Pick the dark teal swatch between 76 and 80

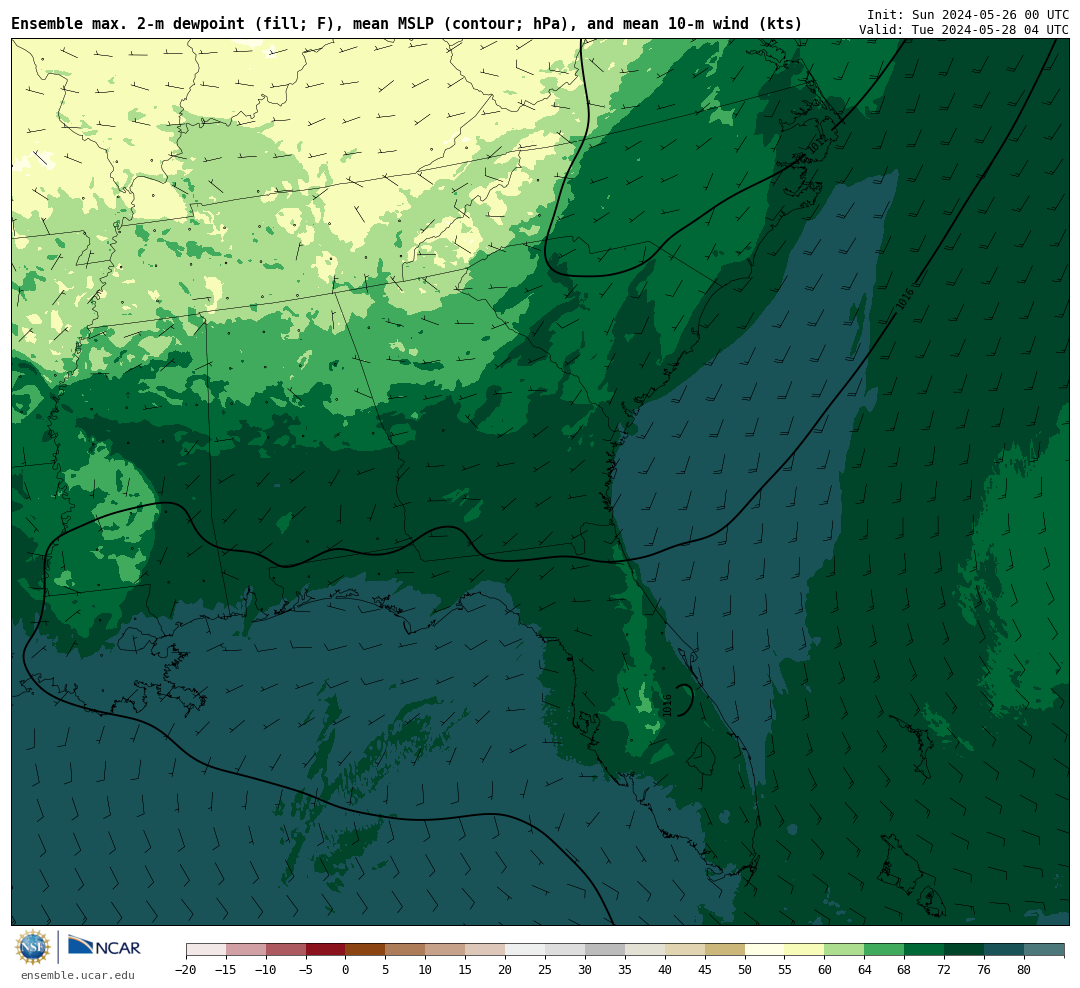[1004, 950]
